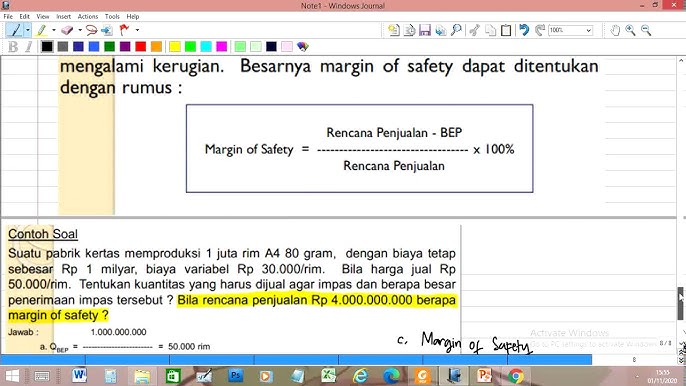Open the Insert menu
Image resolution: width=686 pixels, height=386 pixels.
63,16
